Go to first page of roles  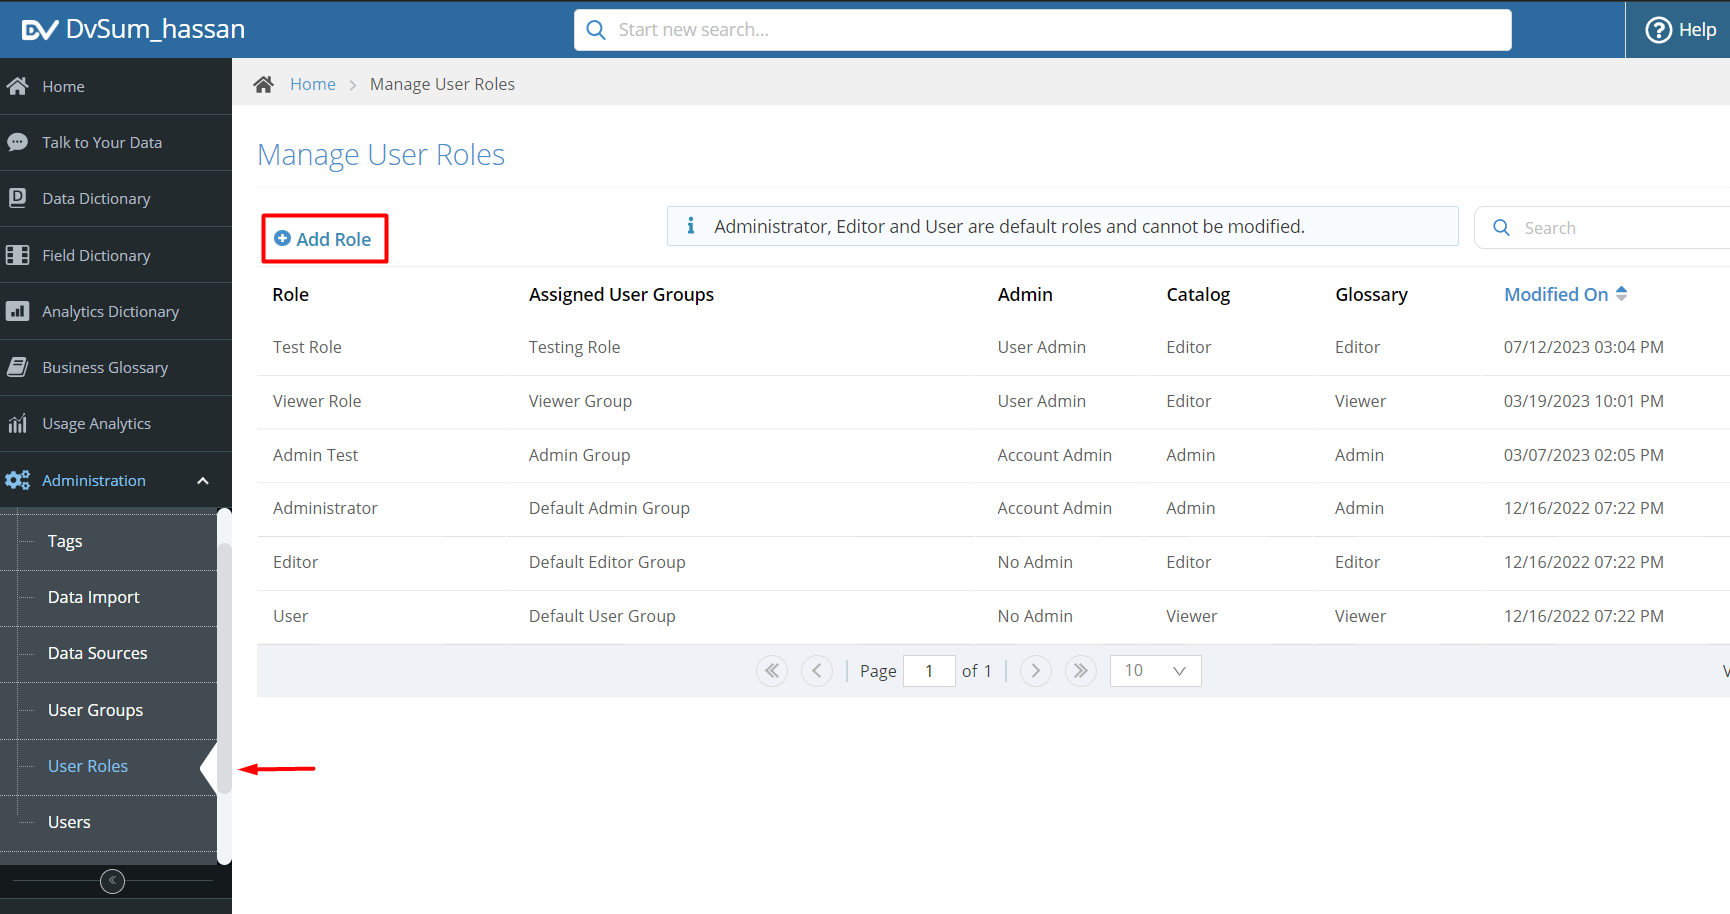(x=772, y=671)
